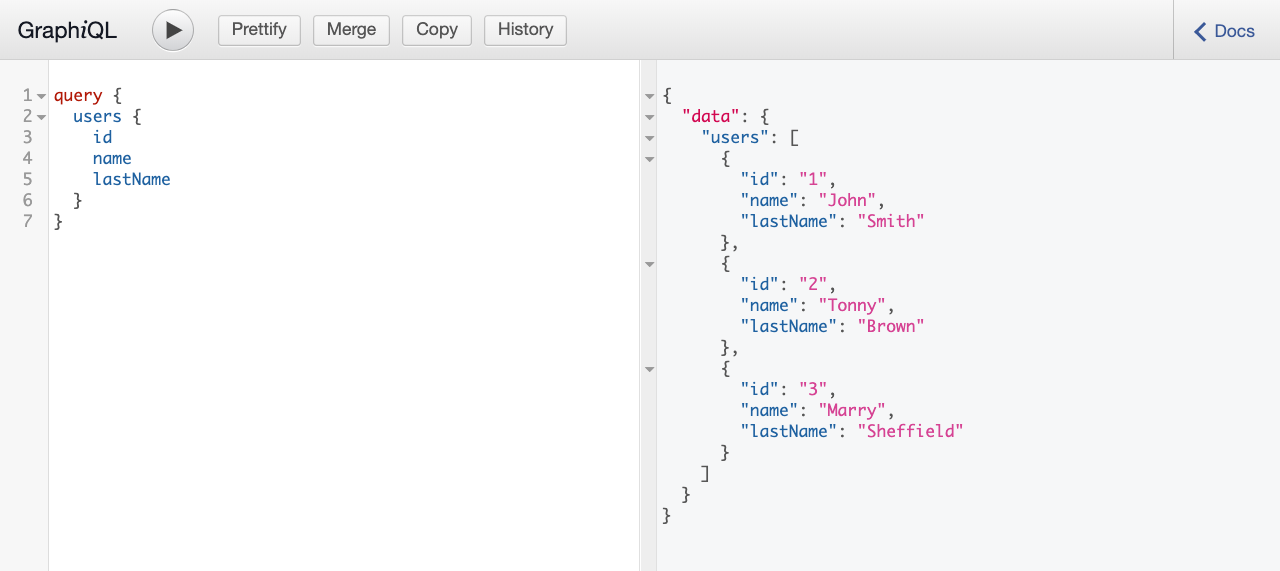The image size is (1280, 571).
Task: Click the "Brown" value in results
Action: (x=891, y=327)
